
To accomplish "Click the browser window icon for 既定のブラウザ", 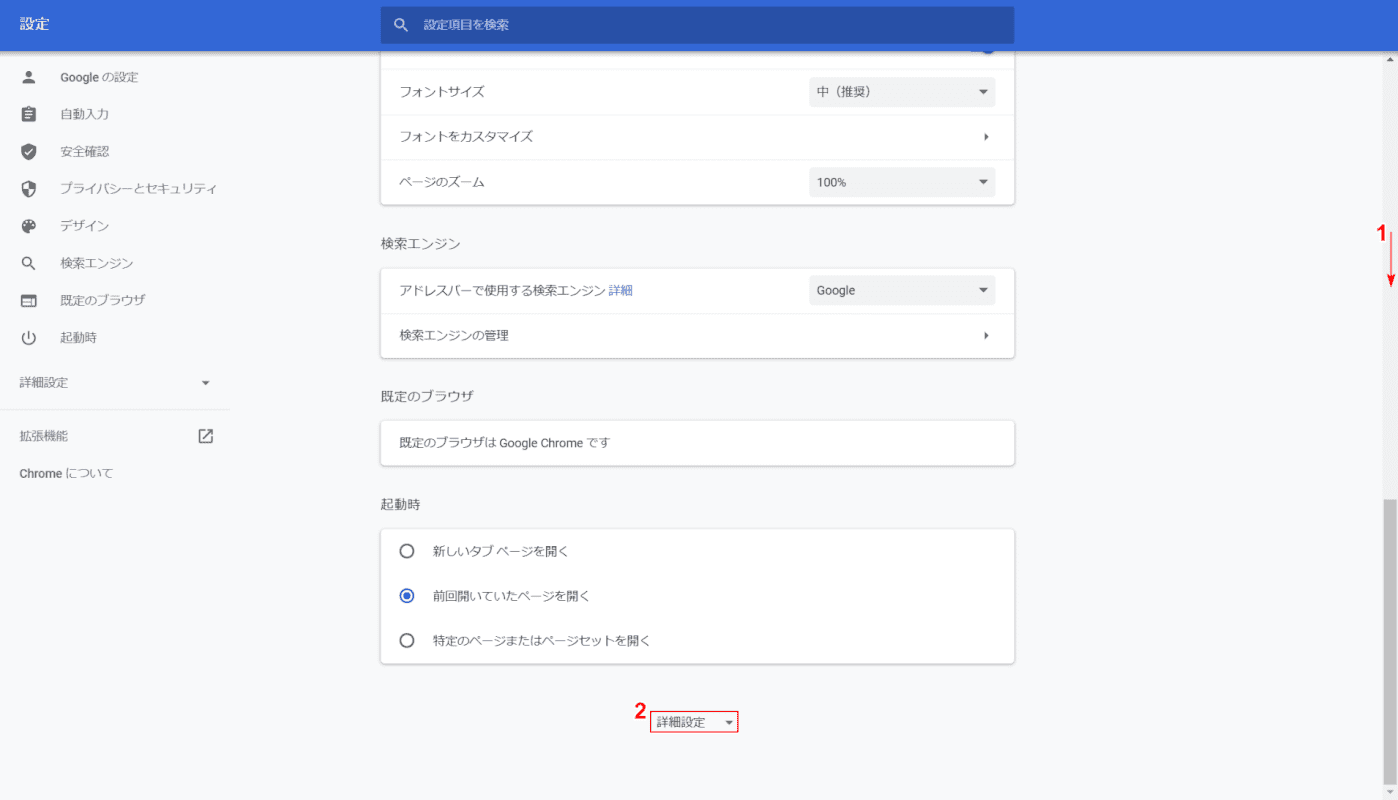I will [x=29, y=300].
